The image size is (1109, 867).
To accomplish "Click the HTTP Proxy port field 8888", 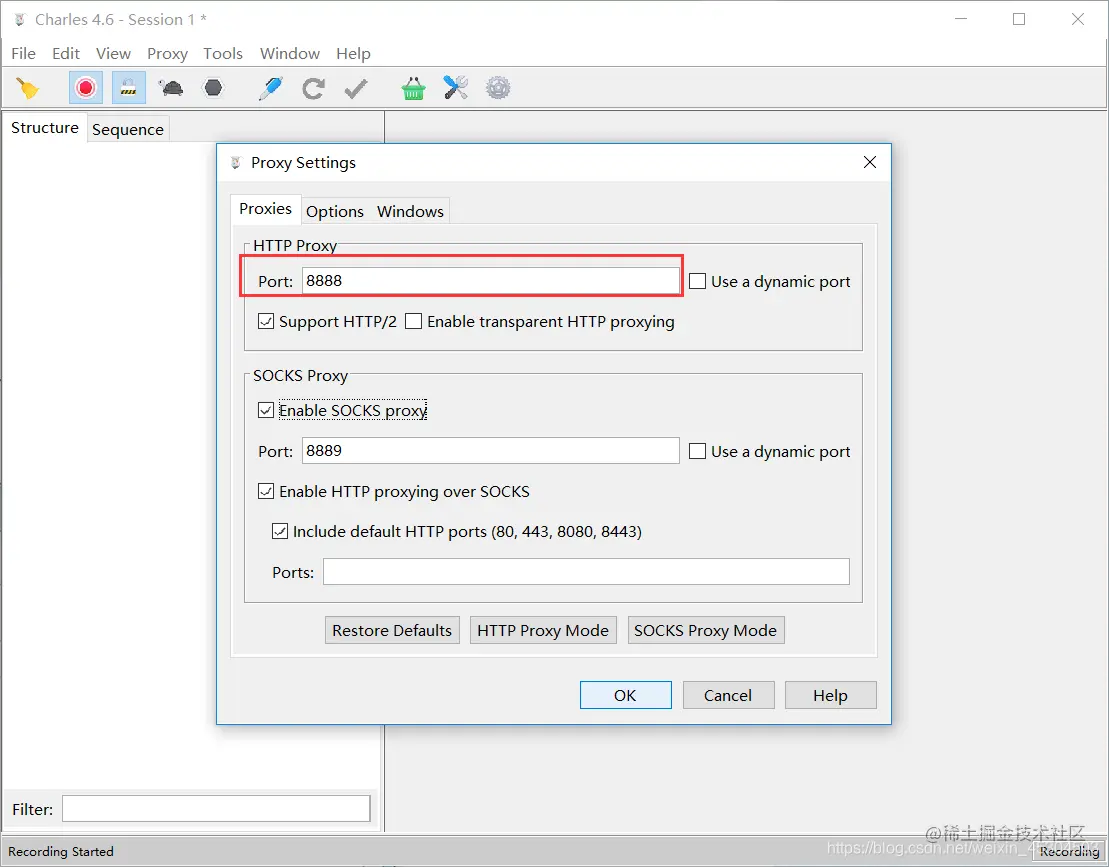I will point(490,281).
